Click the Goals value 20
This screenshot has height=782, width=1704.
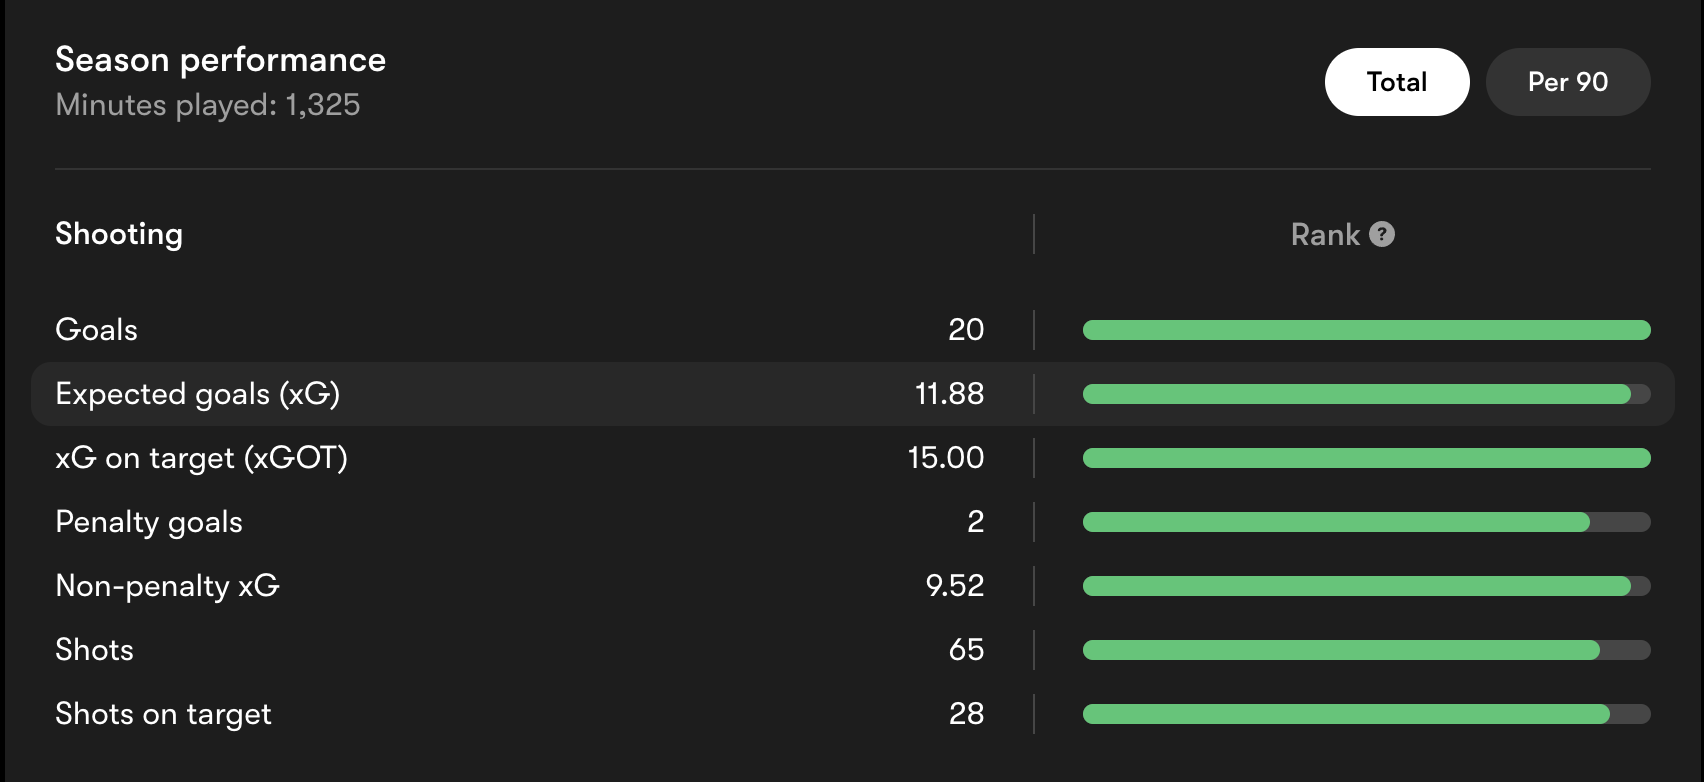pos(966,330)
